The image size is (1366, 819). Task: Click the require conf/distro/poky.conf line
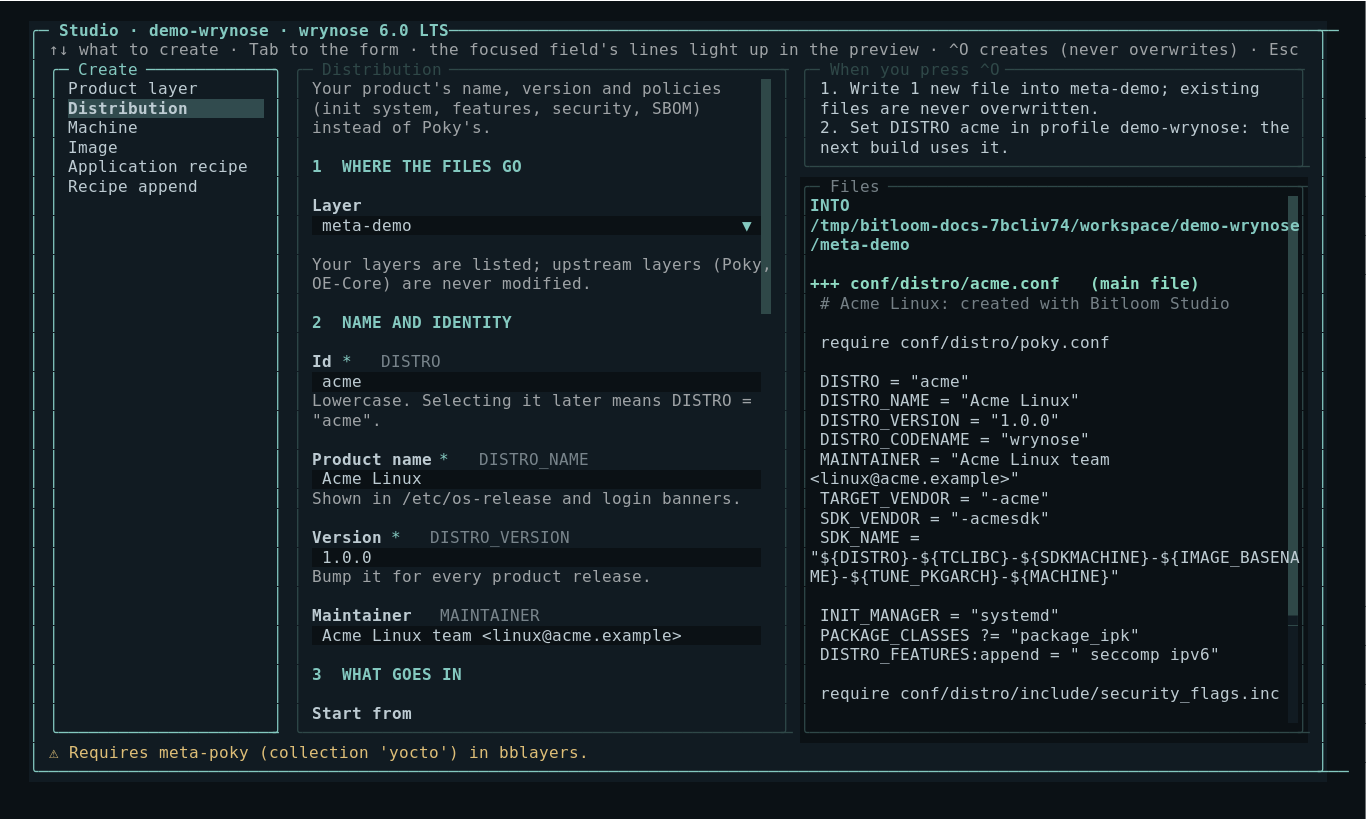(965, 343)
